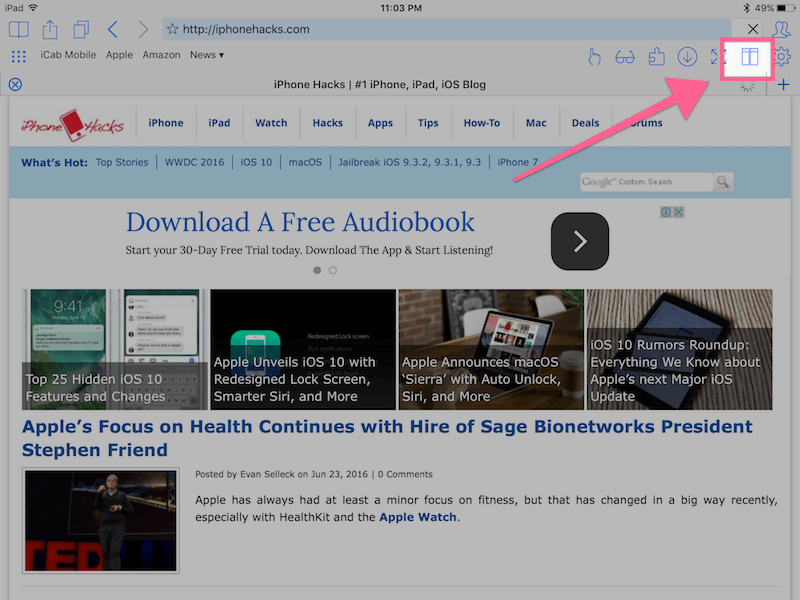Close the iPhone Hacks tab
This screenshot has height=600, width=800.
15,85
